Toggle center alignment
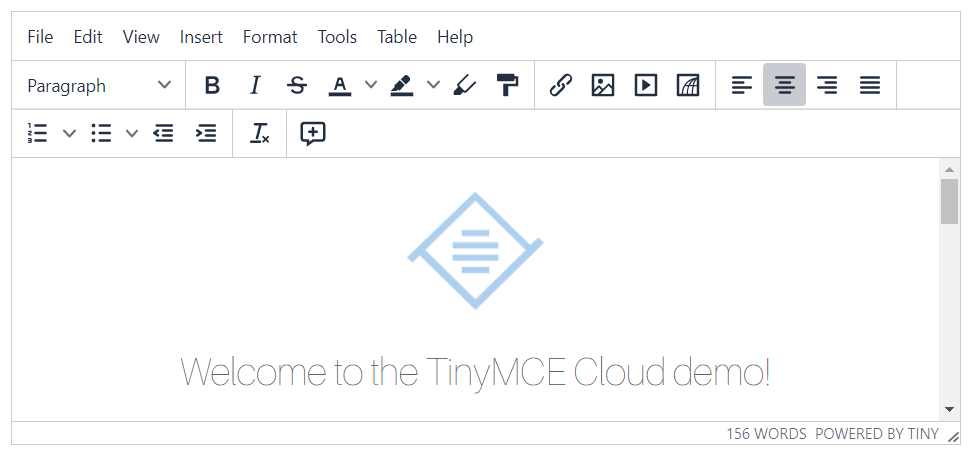 [x=785, y=85]
